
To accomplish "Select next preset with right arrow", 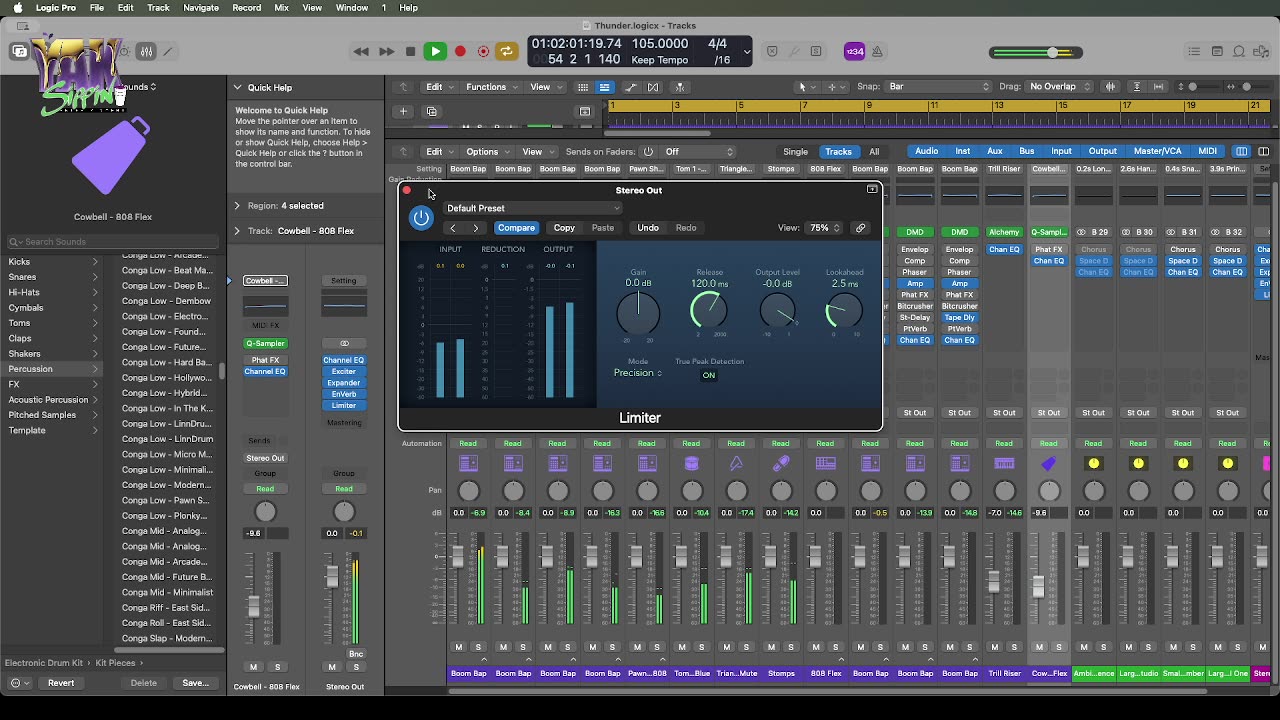I will [x=476, y=228].
